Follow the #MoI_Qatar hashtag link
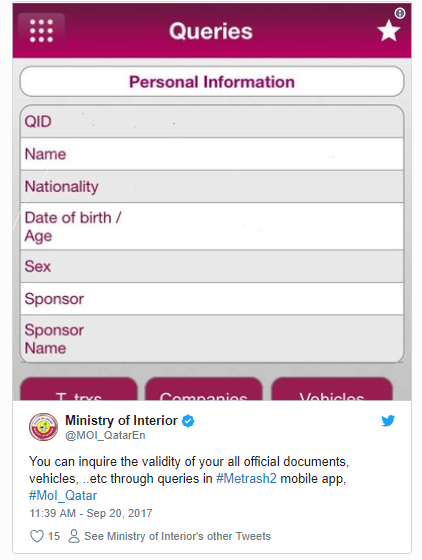The width and height of the screenshot is (422, 560). (63, 496)
